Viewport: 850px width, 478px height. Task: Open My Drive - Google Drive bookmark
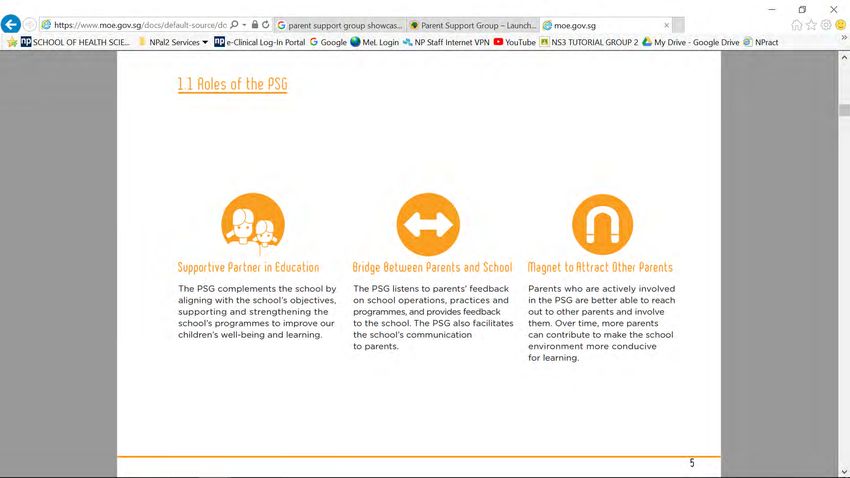tap(691, 42)
